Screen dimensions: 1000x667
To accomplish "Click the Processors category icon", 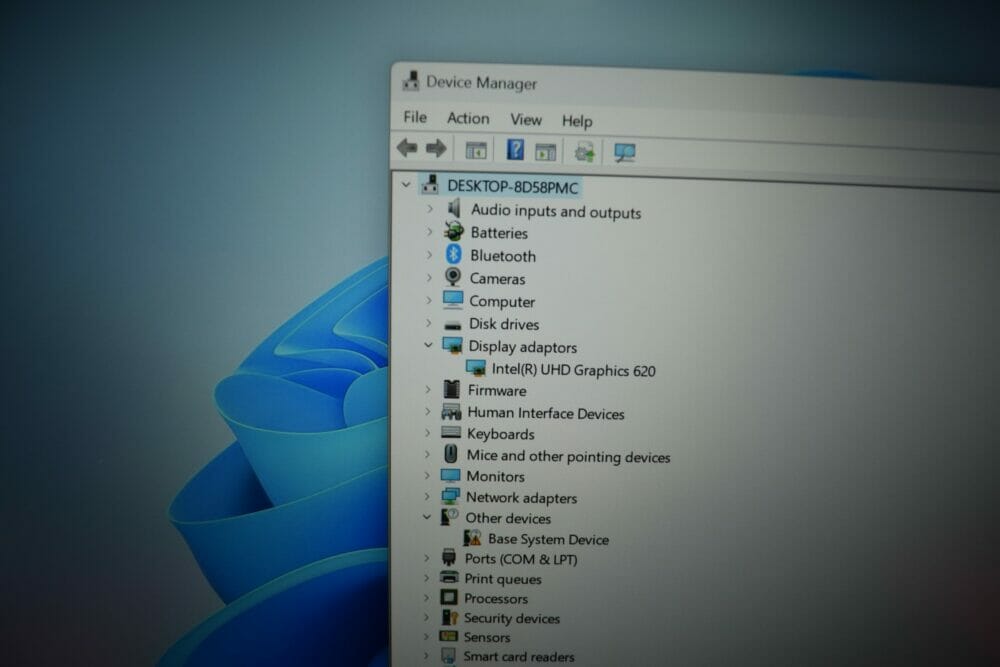I will coord(448,597).
